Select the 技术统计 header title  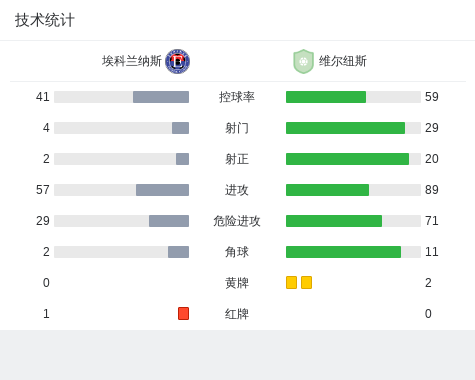click(45, 20)
